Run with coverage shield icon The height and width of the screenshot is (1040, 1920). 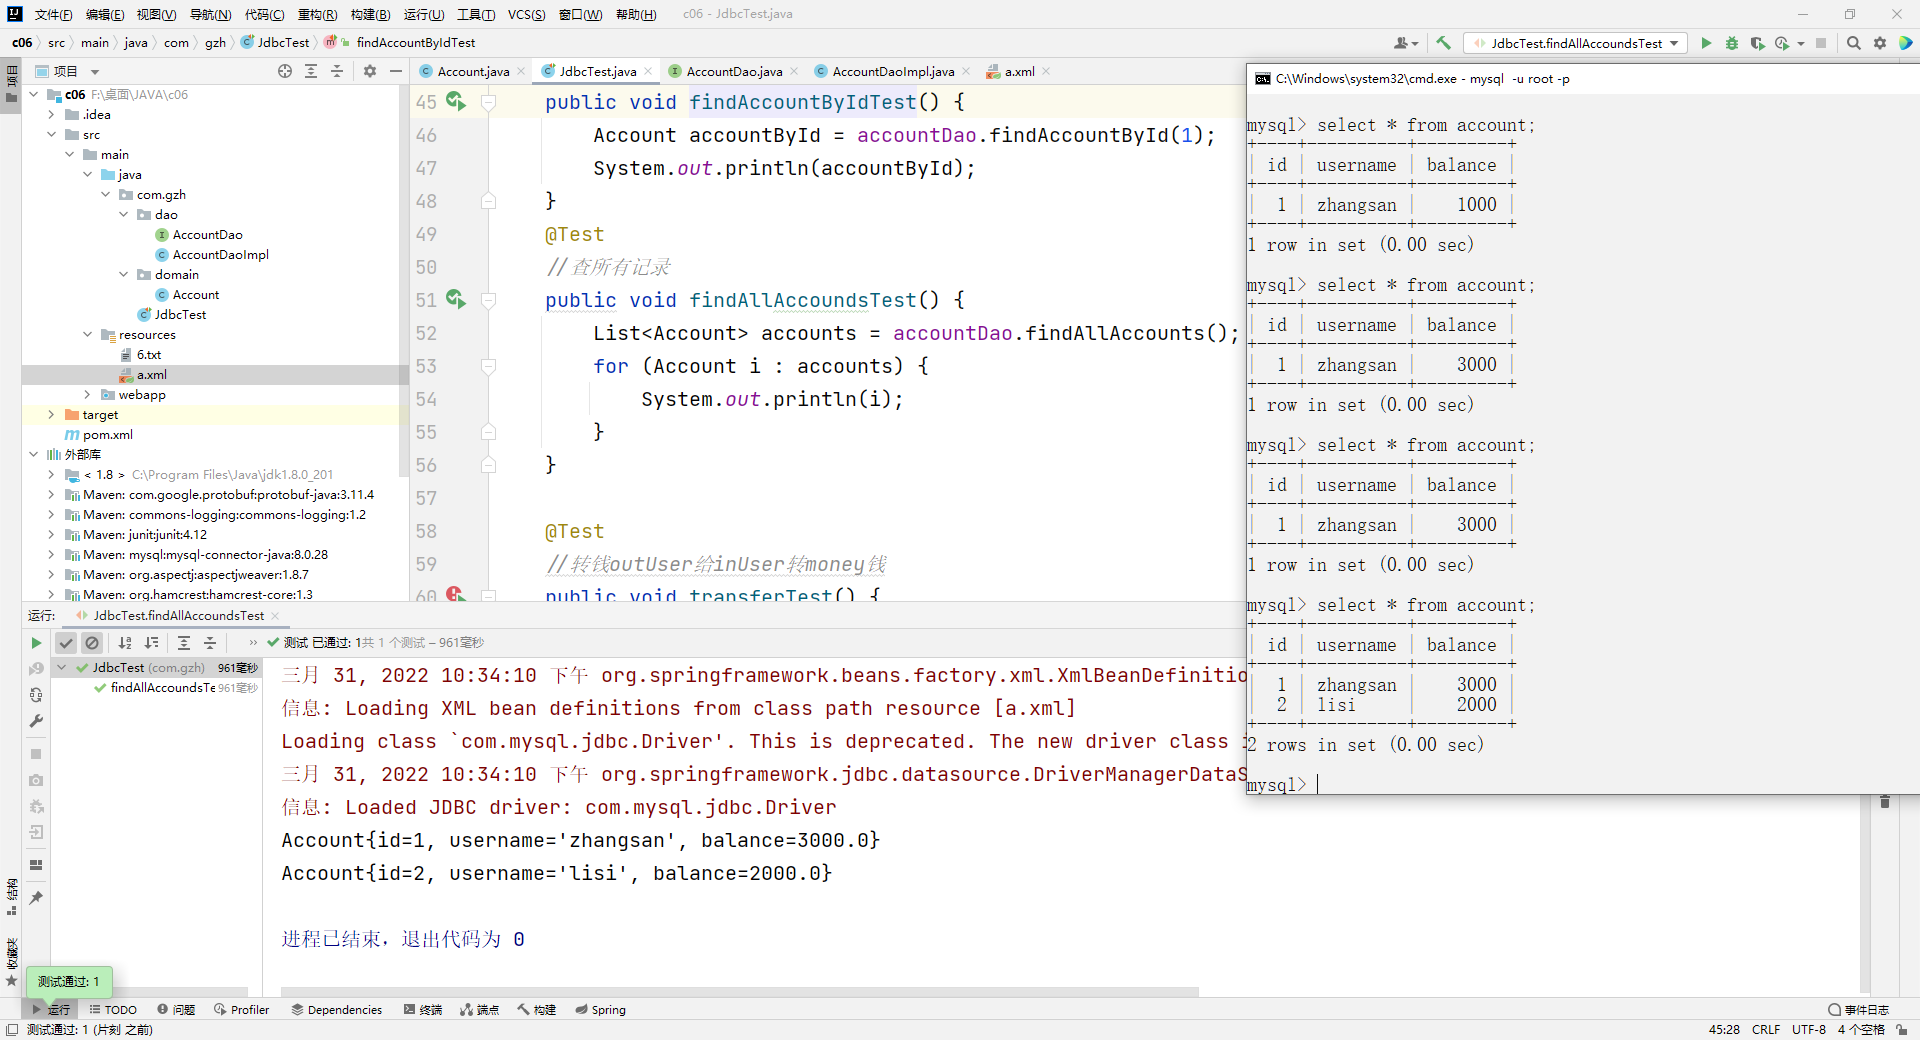[1757, 43]
